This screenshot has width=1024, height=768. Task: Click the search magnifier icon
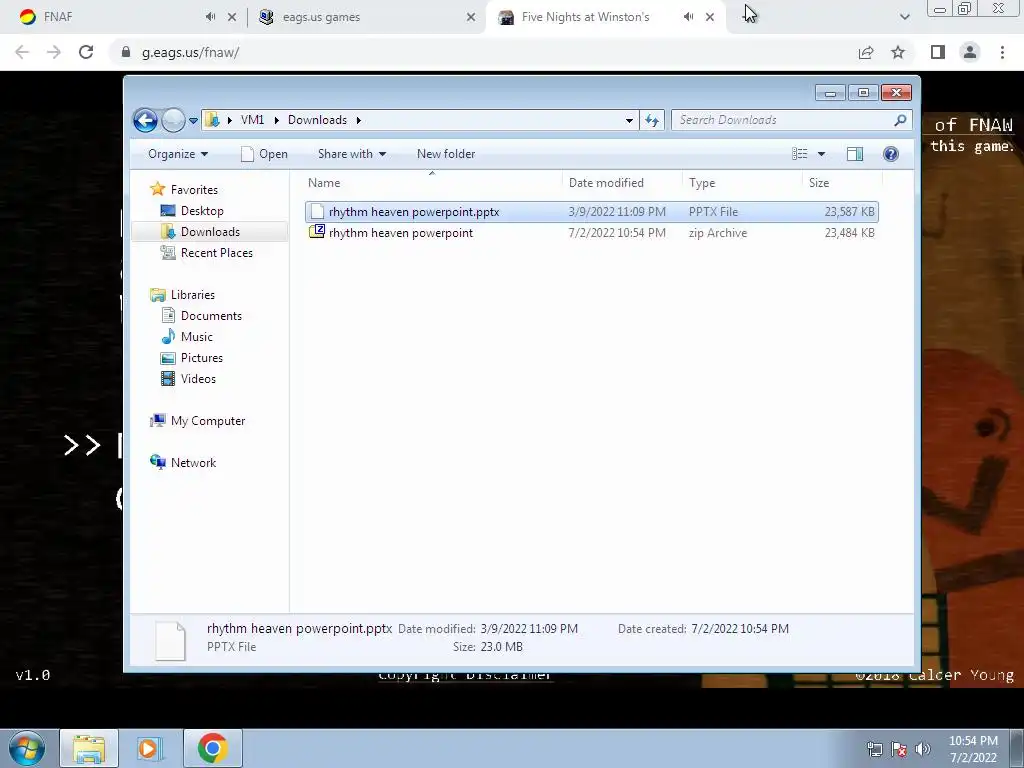coord(901,120)
